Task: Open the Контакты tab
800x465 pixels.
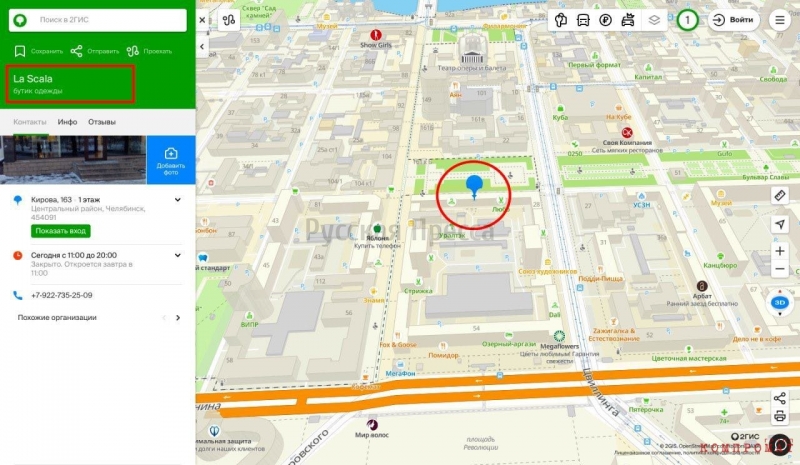Action: click(x=30, y=122)
